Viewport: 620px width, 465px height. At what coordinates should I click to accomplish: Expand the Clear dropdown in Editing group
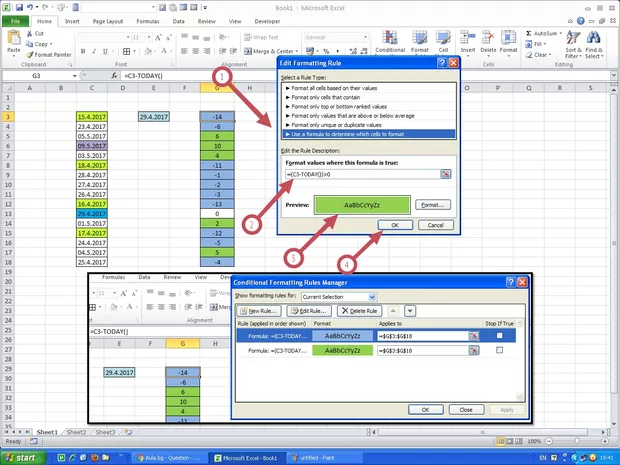click(x=550, y=55)
